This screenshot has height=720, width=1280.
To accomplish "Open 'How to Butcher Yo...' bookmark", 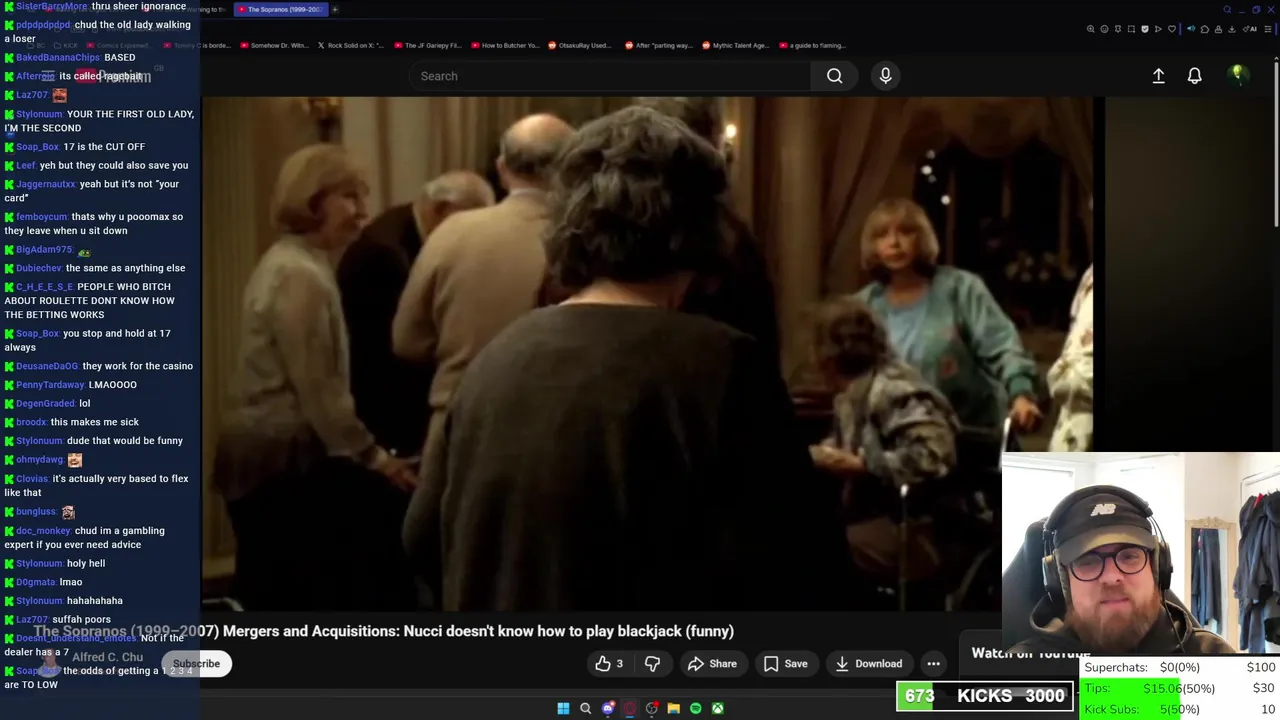I will click(x=505, y=45).
